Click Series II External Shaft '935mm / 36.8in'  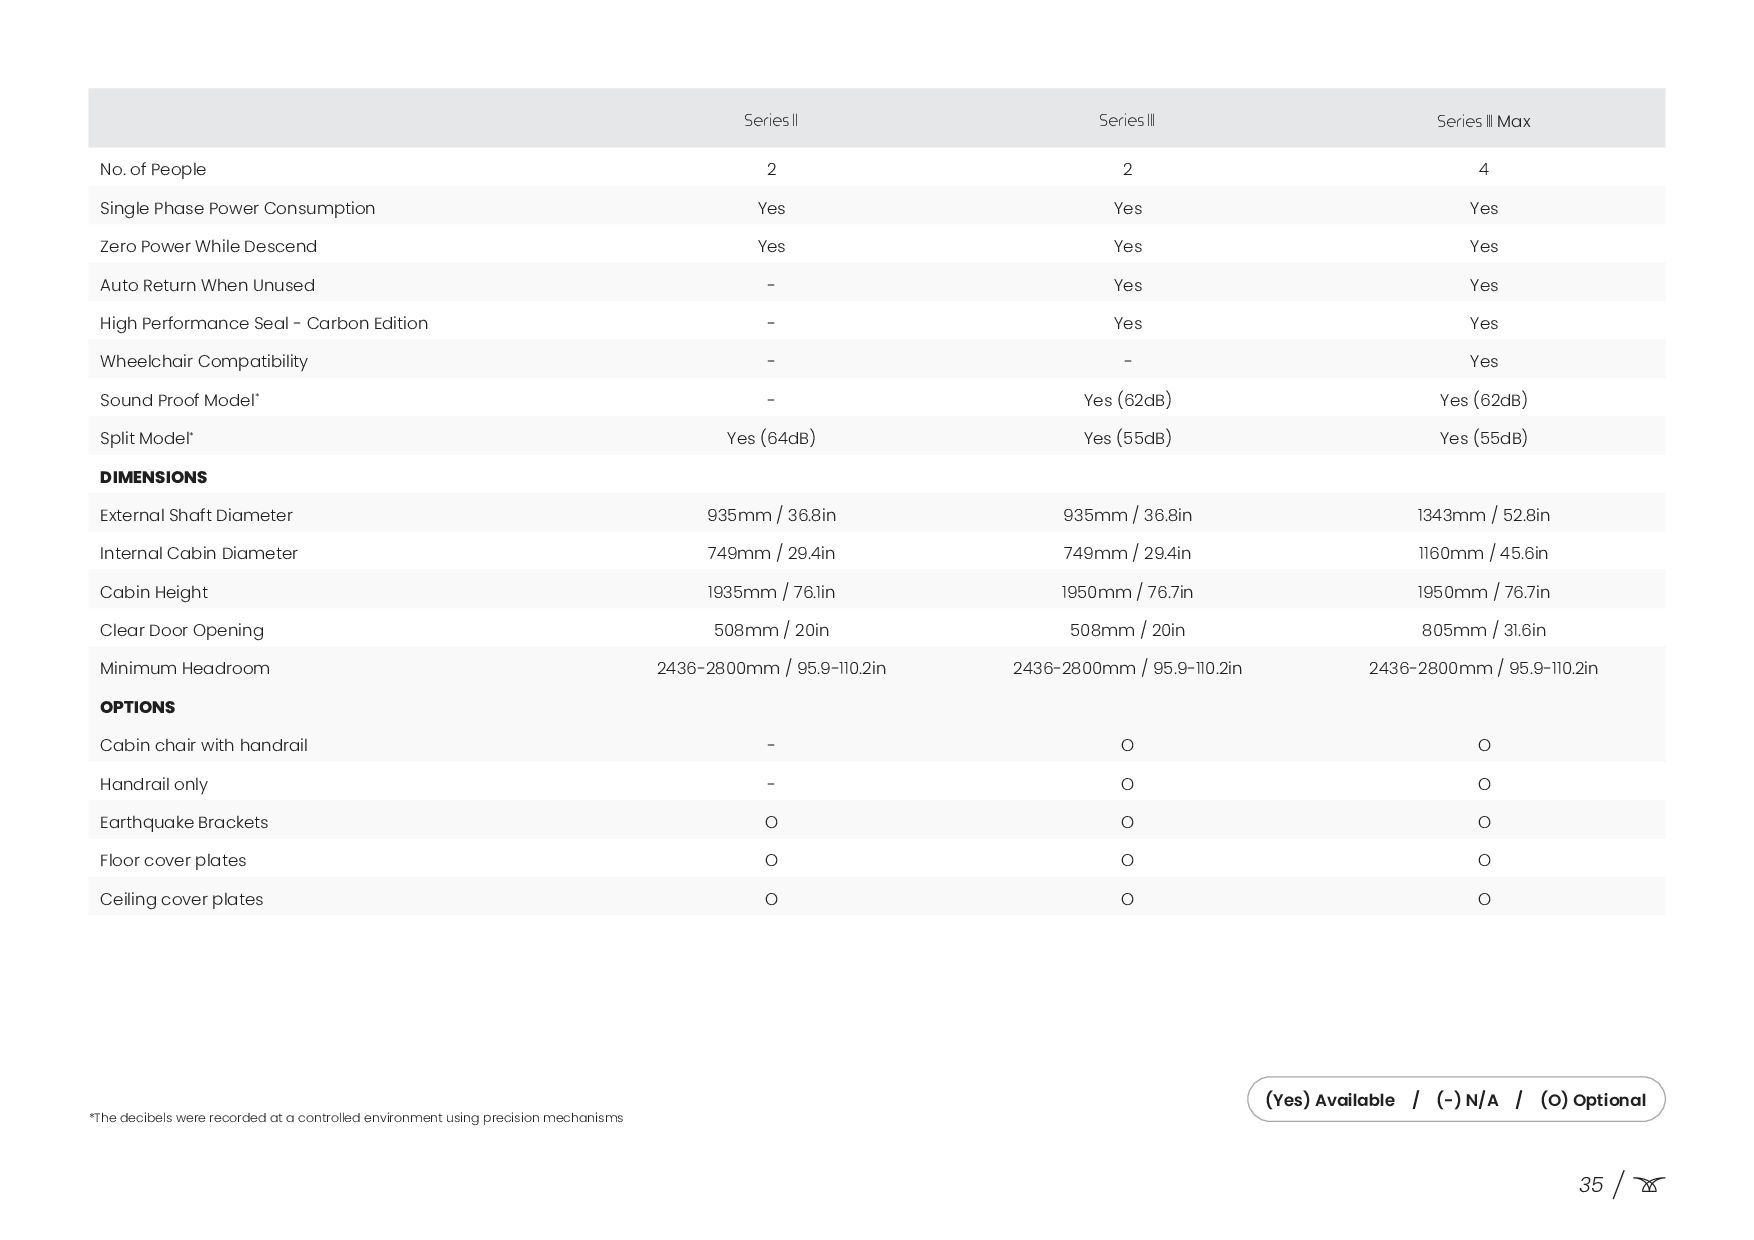tap(771, 515)
